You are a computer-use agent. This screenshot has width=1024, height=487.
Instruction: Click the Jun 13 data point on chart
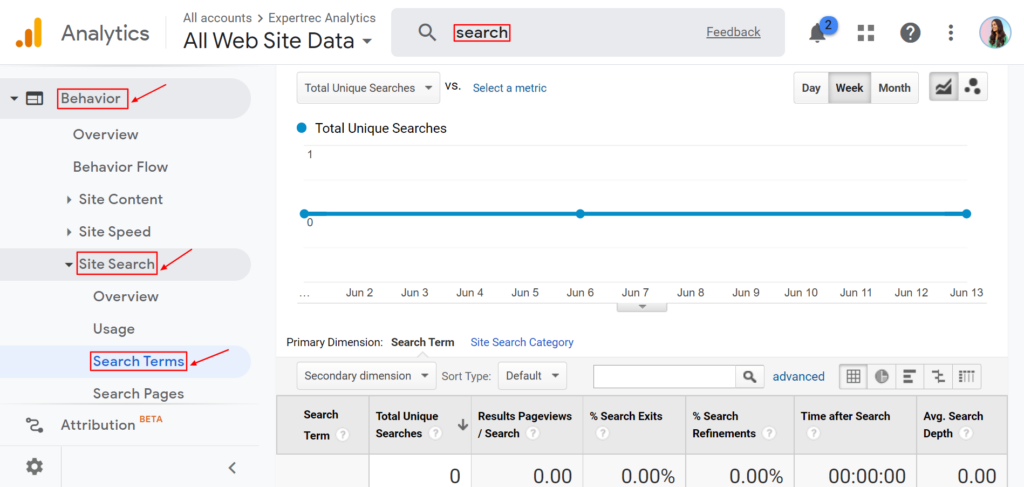coord(967,213)
